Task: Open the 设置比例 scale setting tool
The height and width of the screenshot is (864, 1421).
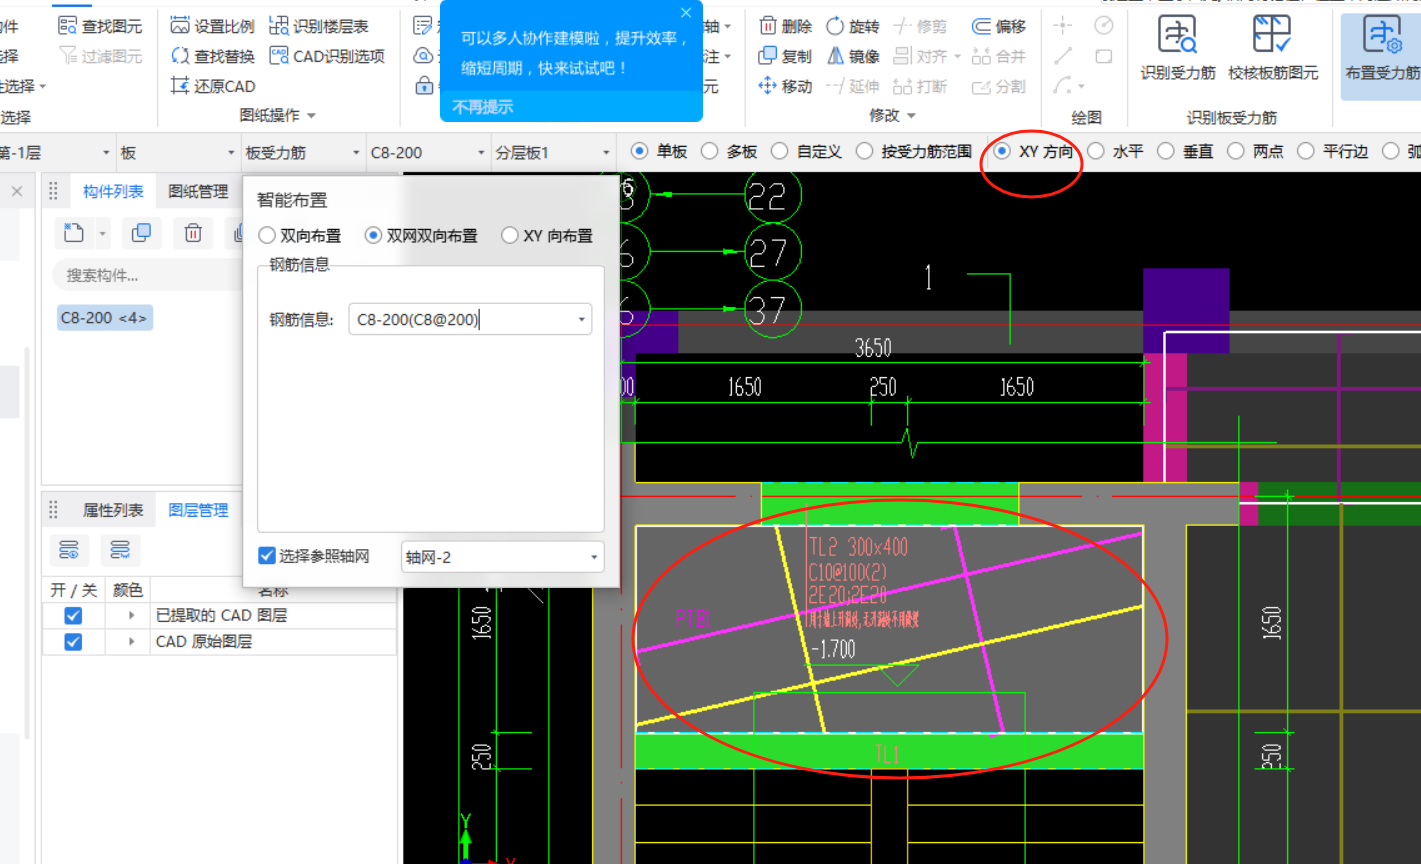Action: tap(212, 26)
